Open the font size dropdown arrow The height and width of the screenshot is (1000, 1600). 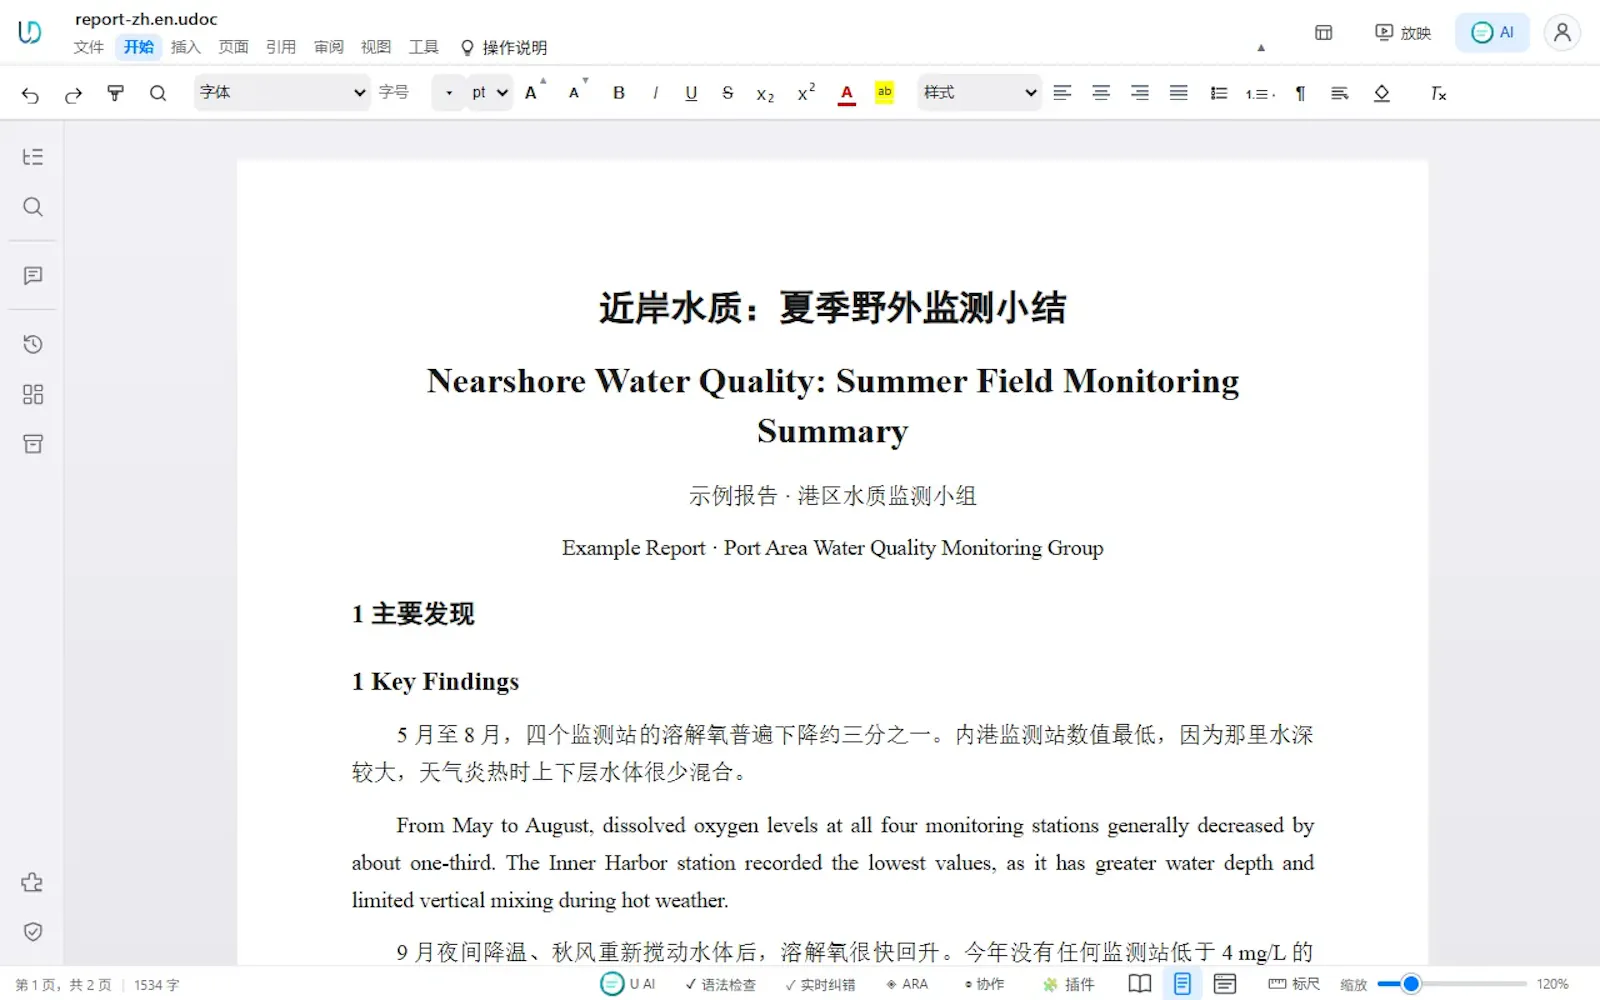coord(449,93)
